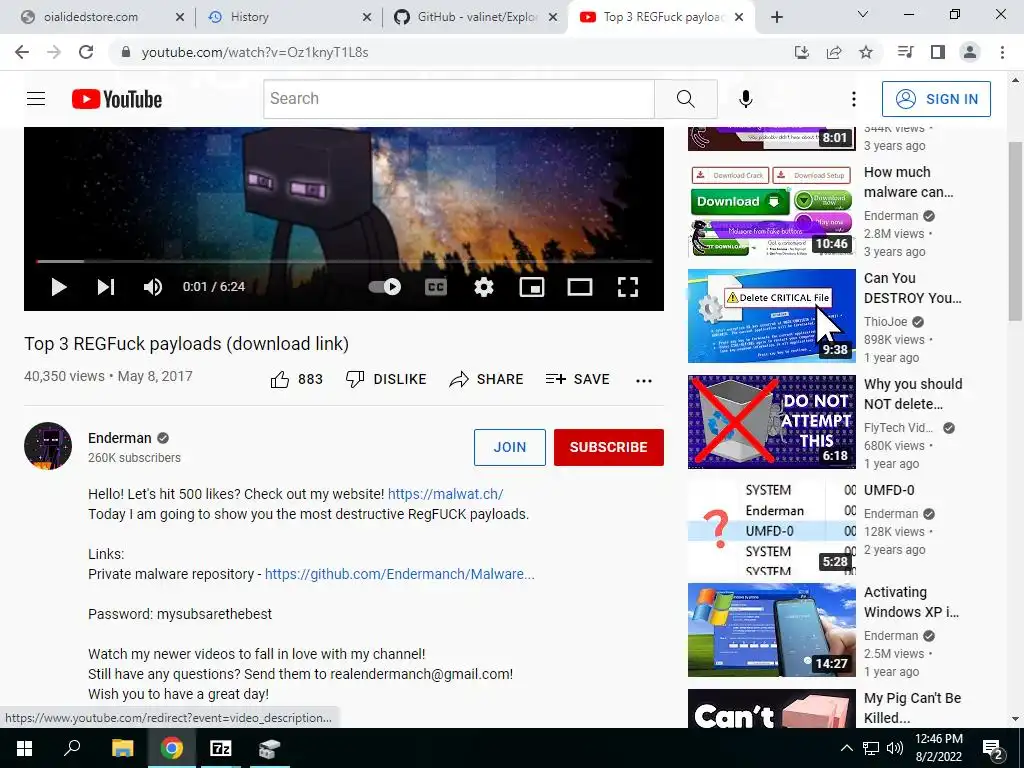Mute the video volume speaker icon
The width and height of the screenshot is (1024, 768).
coord(153,287)
